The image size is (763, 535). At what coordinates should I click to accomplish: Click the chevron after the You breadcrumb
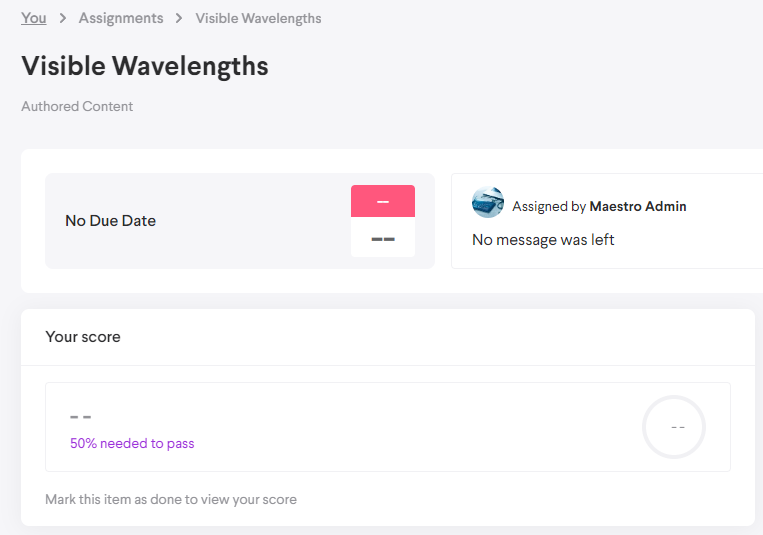pos(63,18)
